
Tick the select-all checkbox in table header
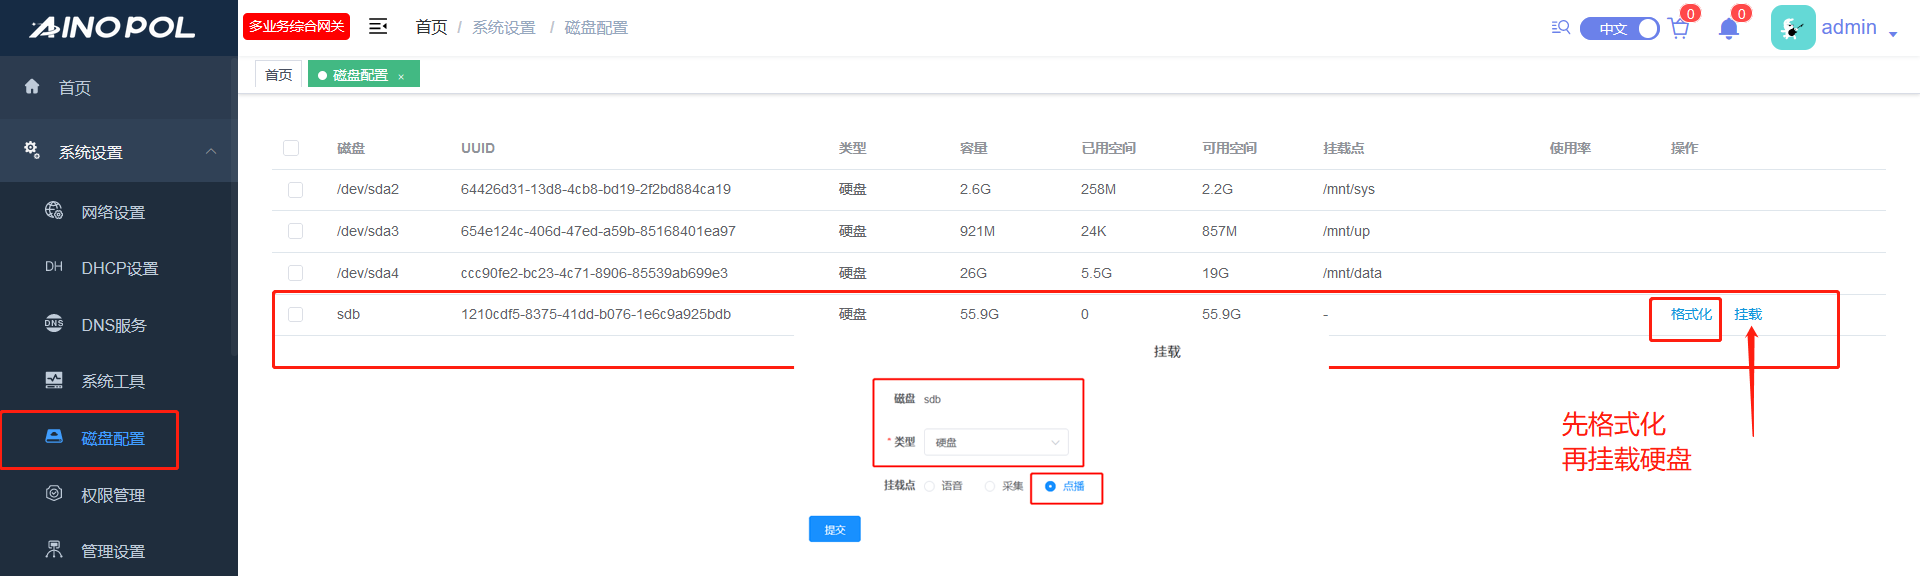coord(291,148)
